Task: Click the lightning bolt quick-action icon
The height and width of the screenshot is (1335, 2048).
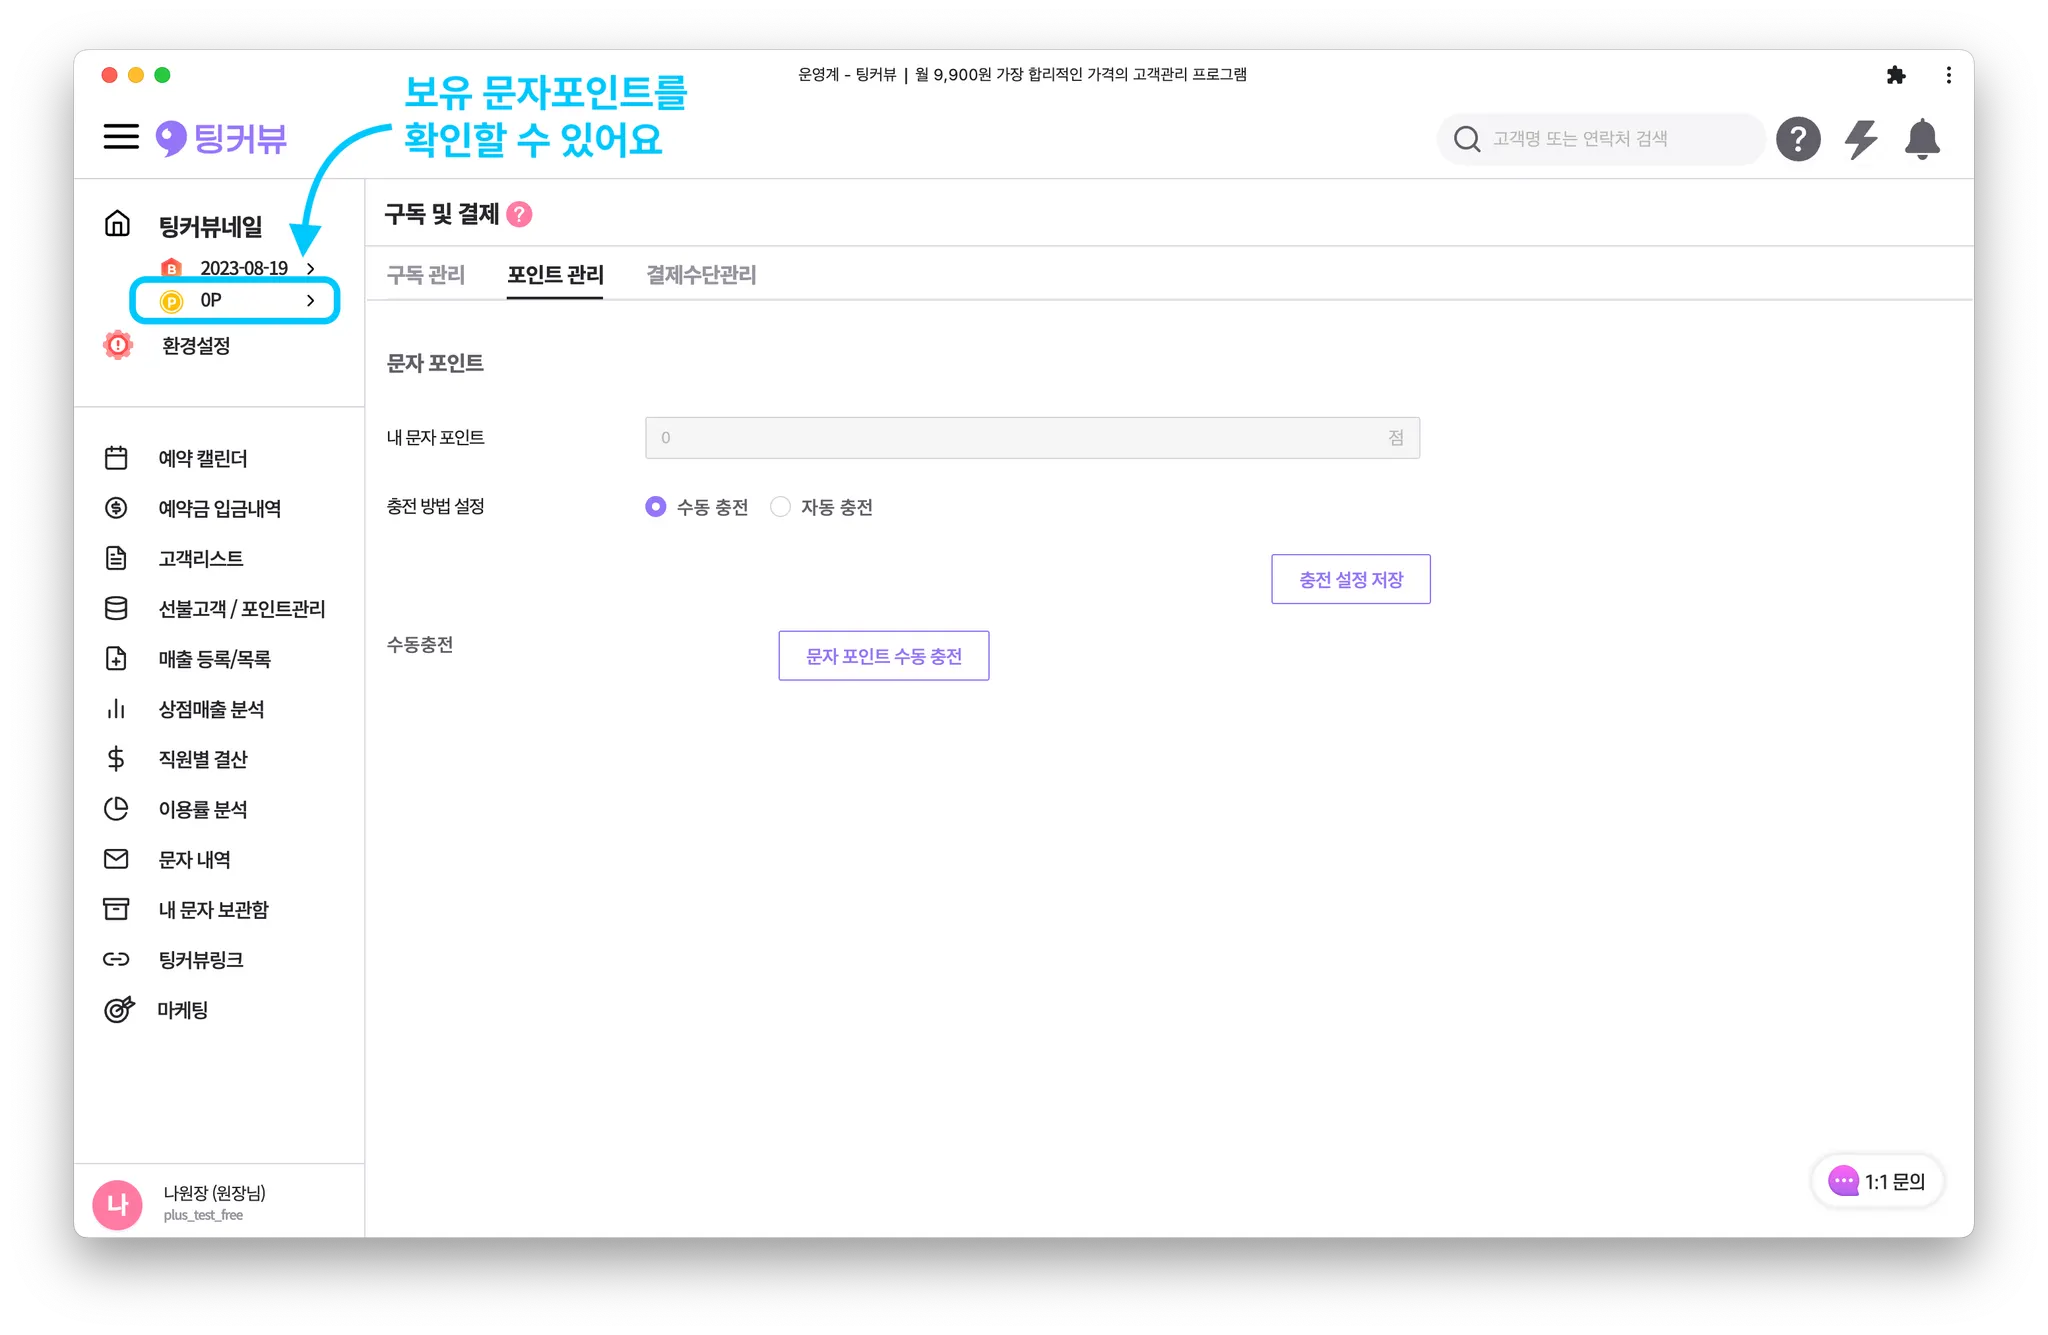Action: [x=1860, y=139]
